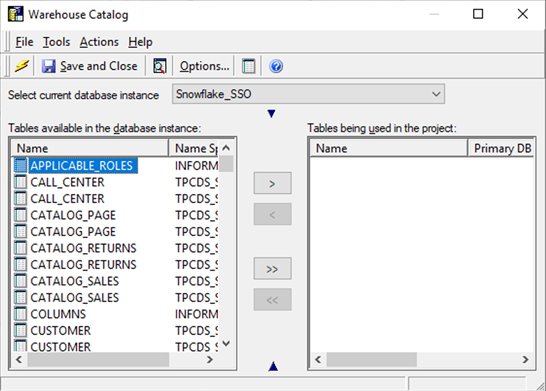Click the blue upward triangle expander
546x391 pixels.
pos(273,366)
